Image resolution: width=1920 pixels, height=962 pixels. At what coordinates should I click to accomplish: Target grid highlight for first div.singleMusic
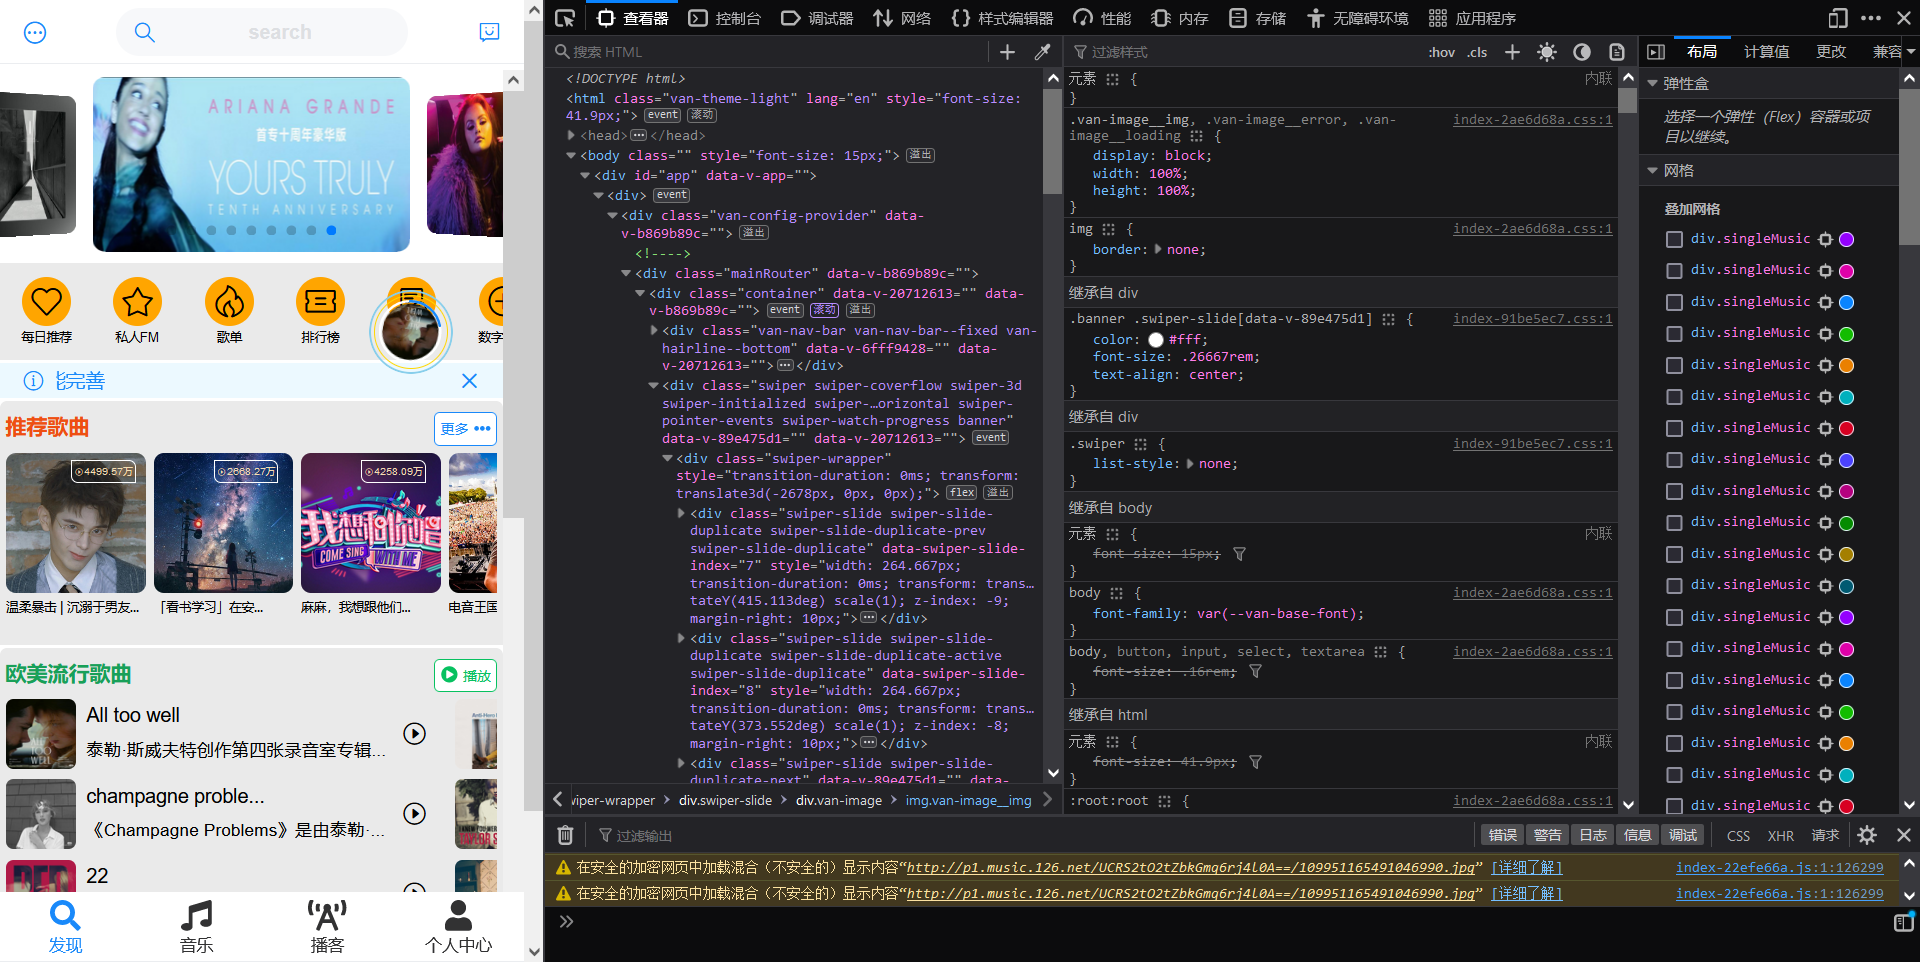coord(1825,239)
